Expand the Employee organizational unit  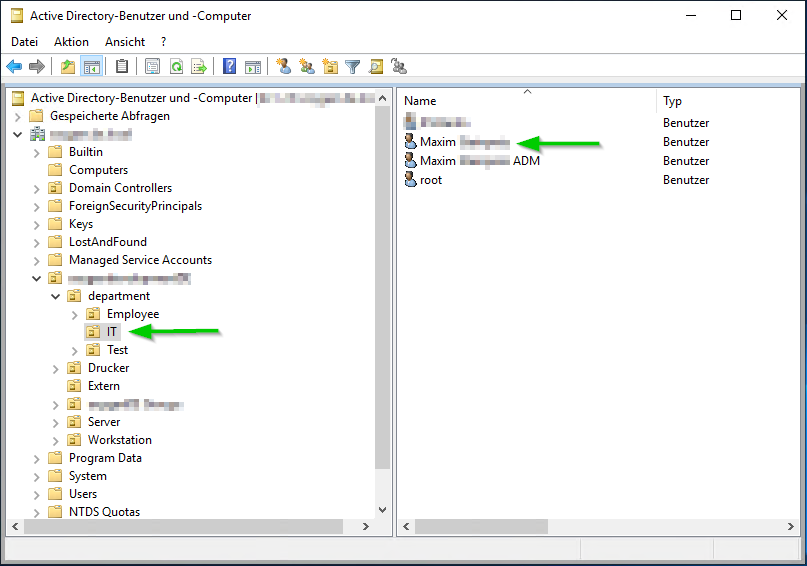click(75, 315)
